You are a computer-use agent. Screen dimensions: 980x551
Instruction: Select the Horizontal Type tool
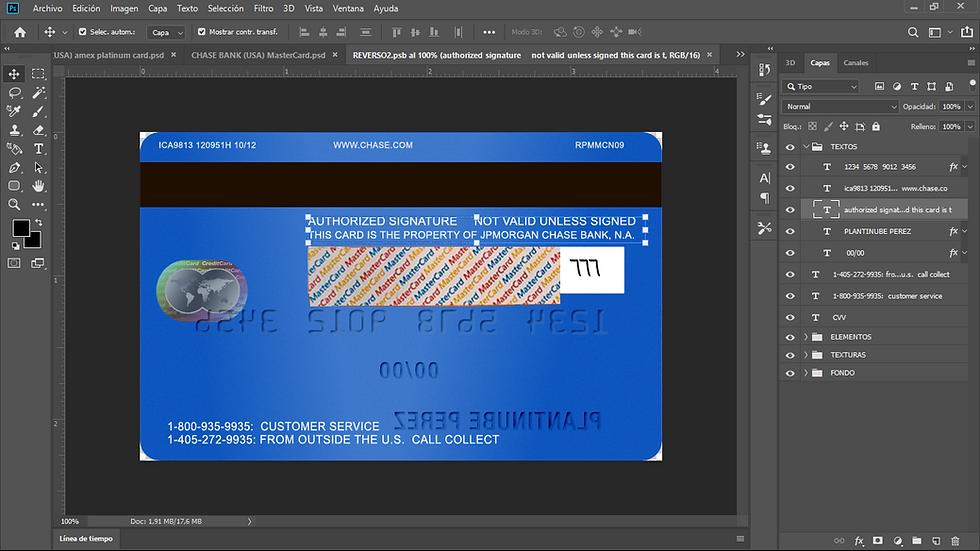[x=38, y=149]
